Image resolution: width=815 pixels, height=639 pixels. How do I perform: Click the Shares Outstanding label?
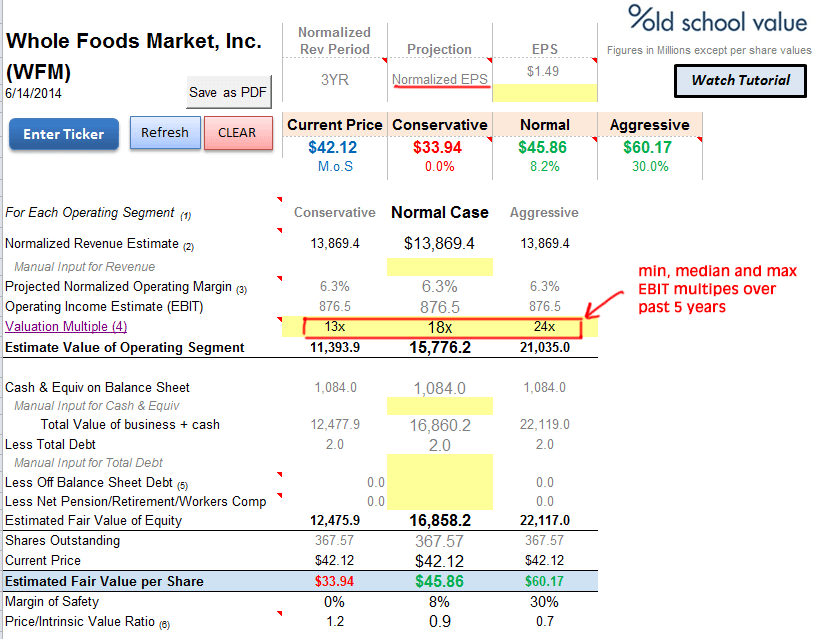[x=62, y=541]
